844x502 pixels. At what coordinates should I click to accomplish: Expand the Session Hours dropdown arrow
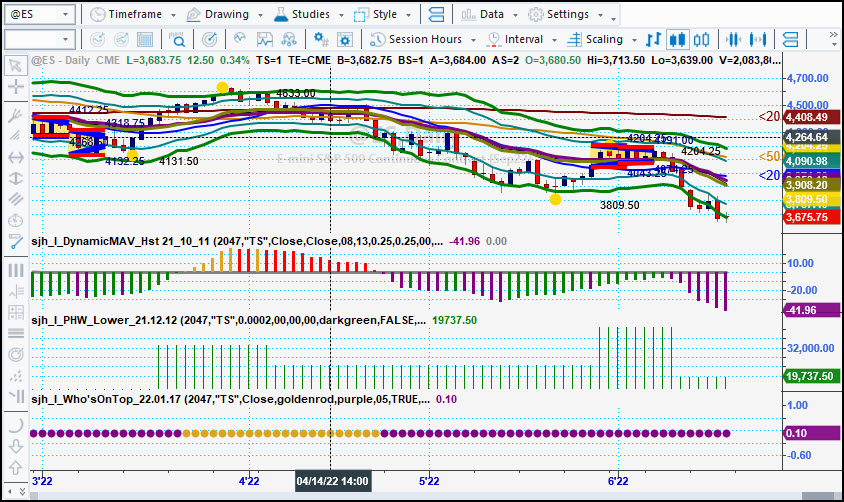click(473, 40)
